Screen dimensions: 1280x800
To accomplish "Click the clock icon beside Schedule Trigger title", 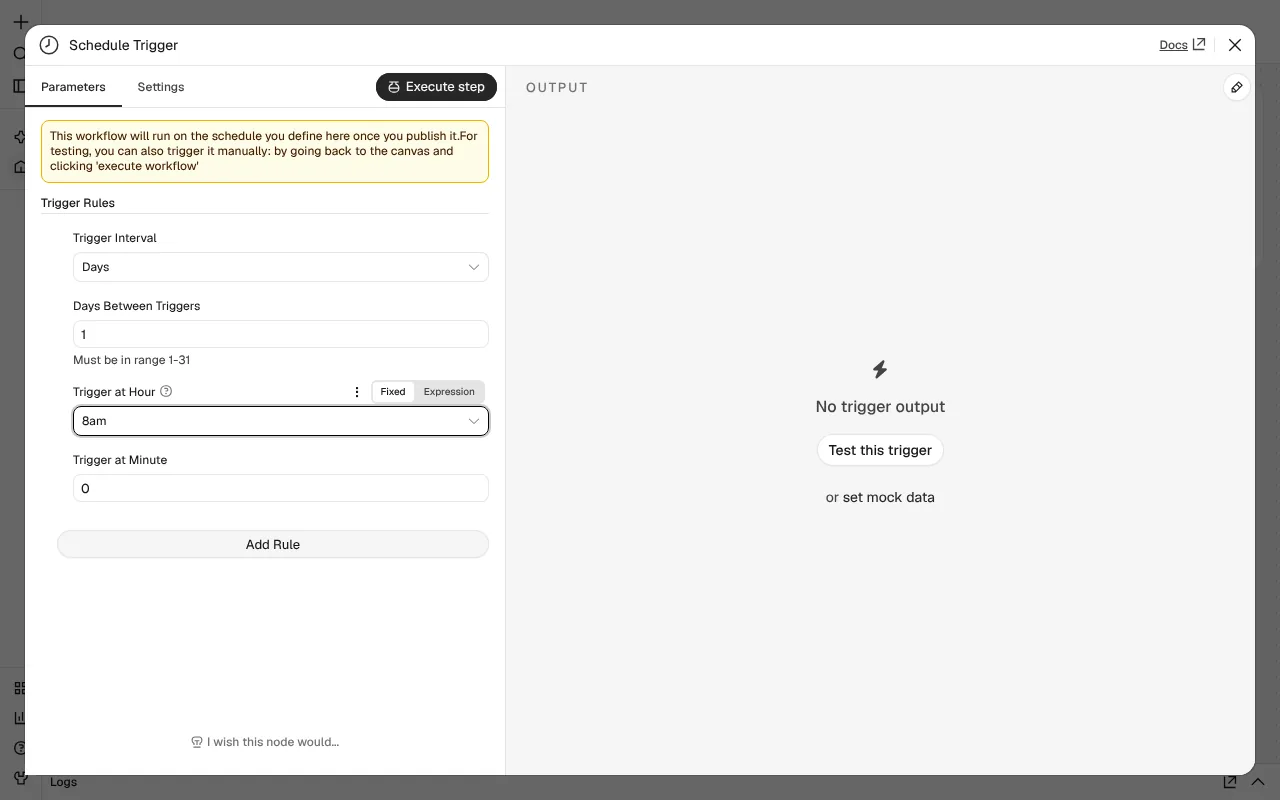I will (49, 45).
